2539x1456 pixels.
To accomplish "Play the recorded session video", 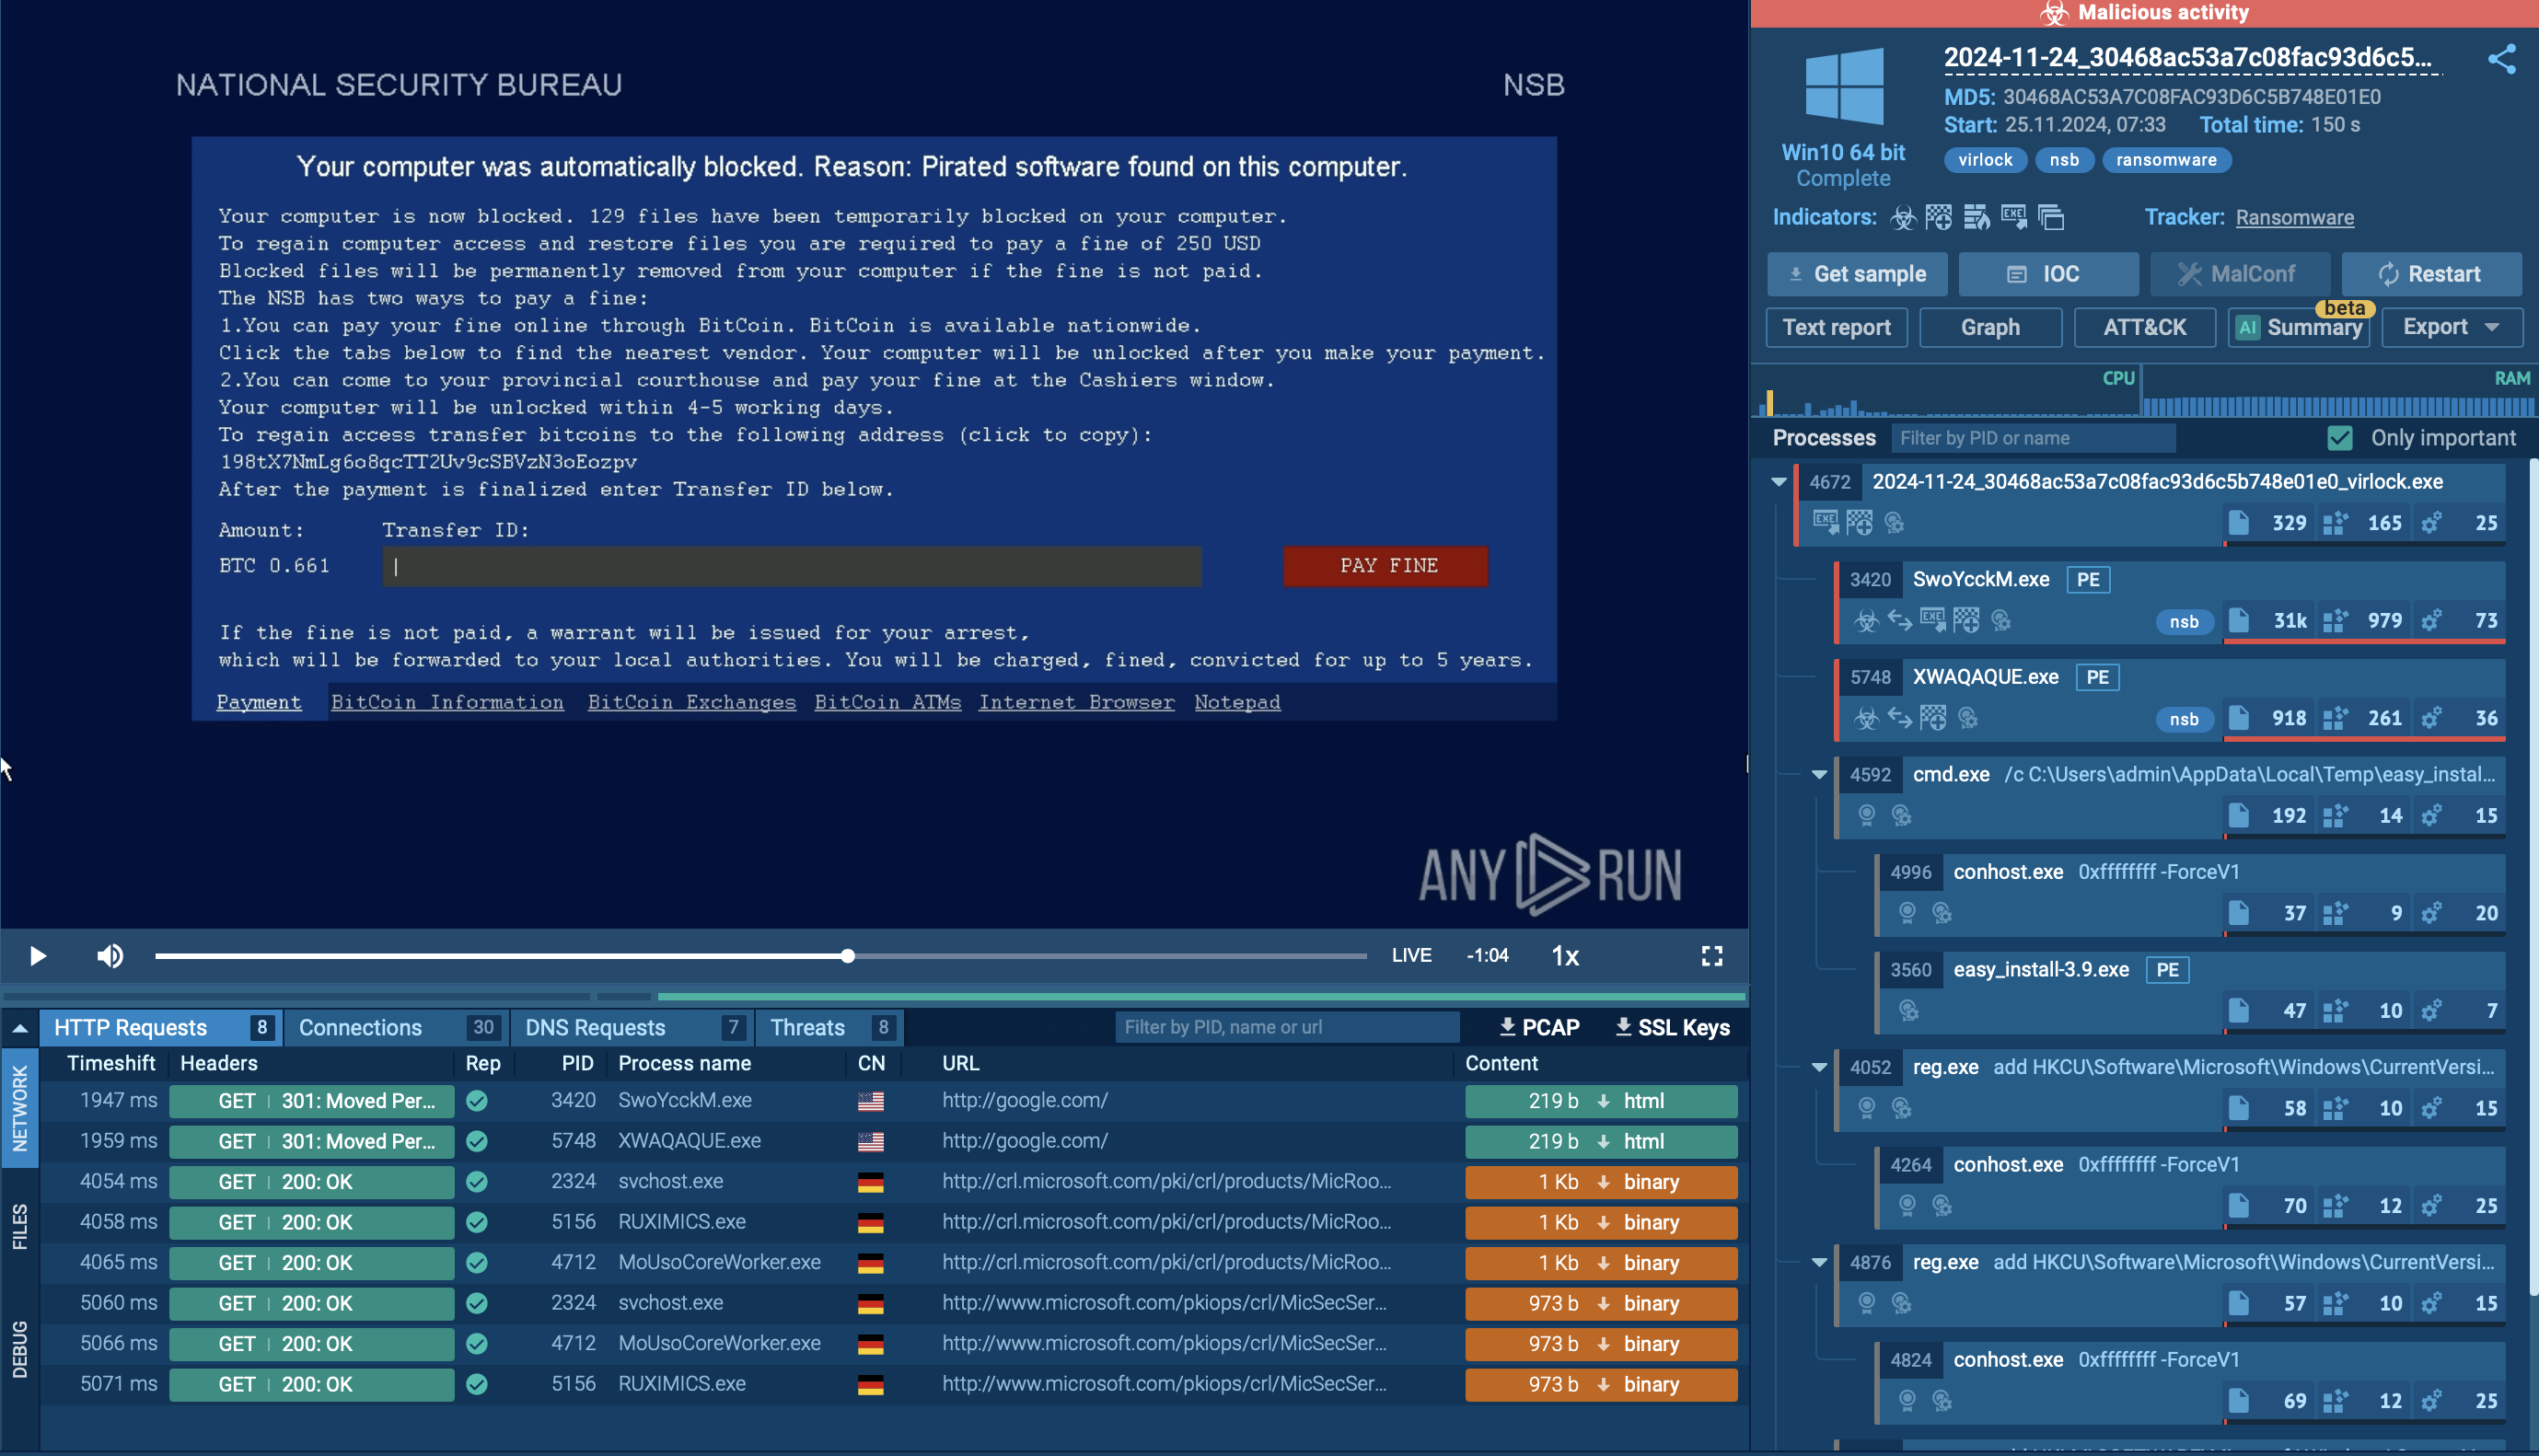I will tap(38, 956).
